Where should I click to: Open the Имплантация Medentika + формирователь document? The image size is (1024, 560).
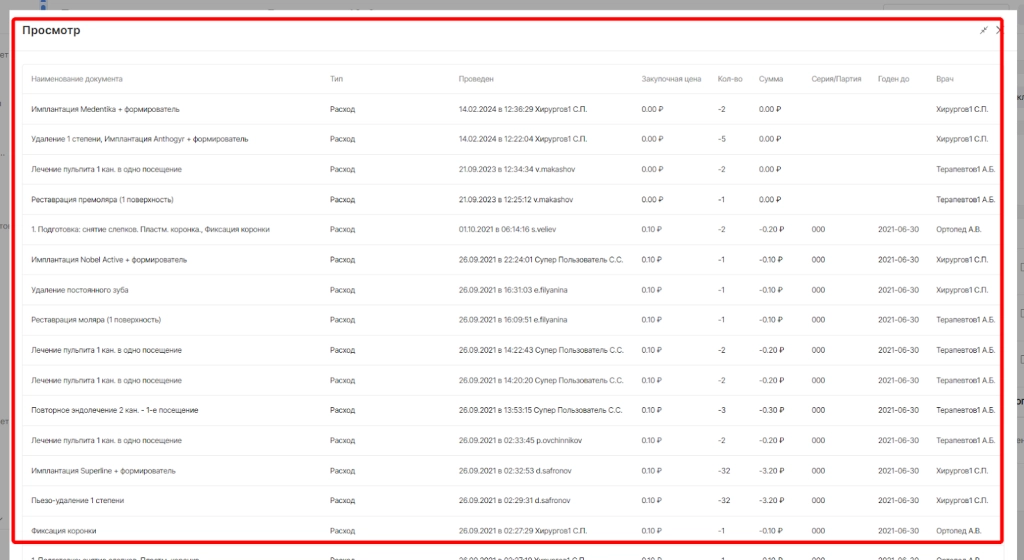(106, 109)
